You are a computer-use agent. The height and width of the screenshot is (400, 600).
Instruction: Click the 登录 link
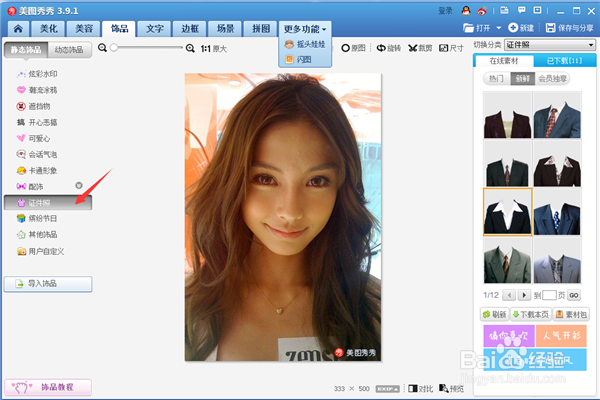click(x=445, y=11)
